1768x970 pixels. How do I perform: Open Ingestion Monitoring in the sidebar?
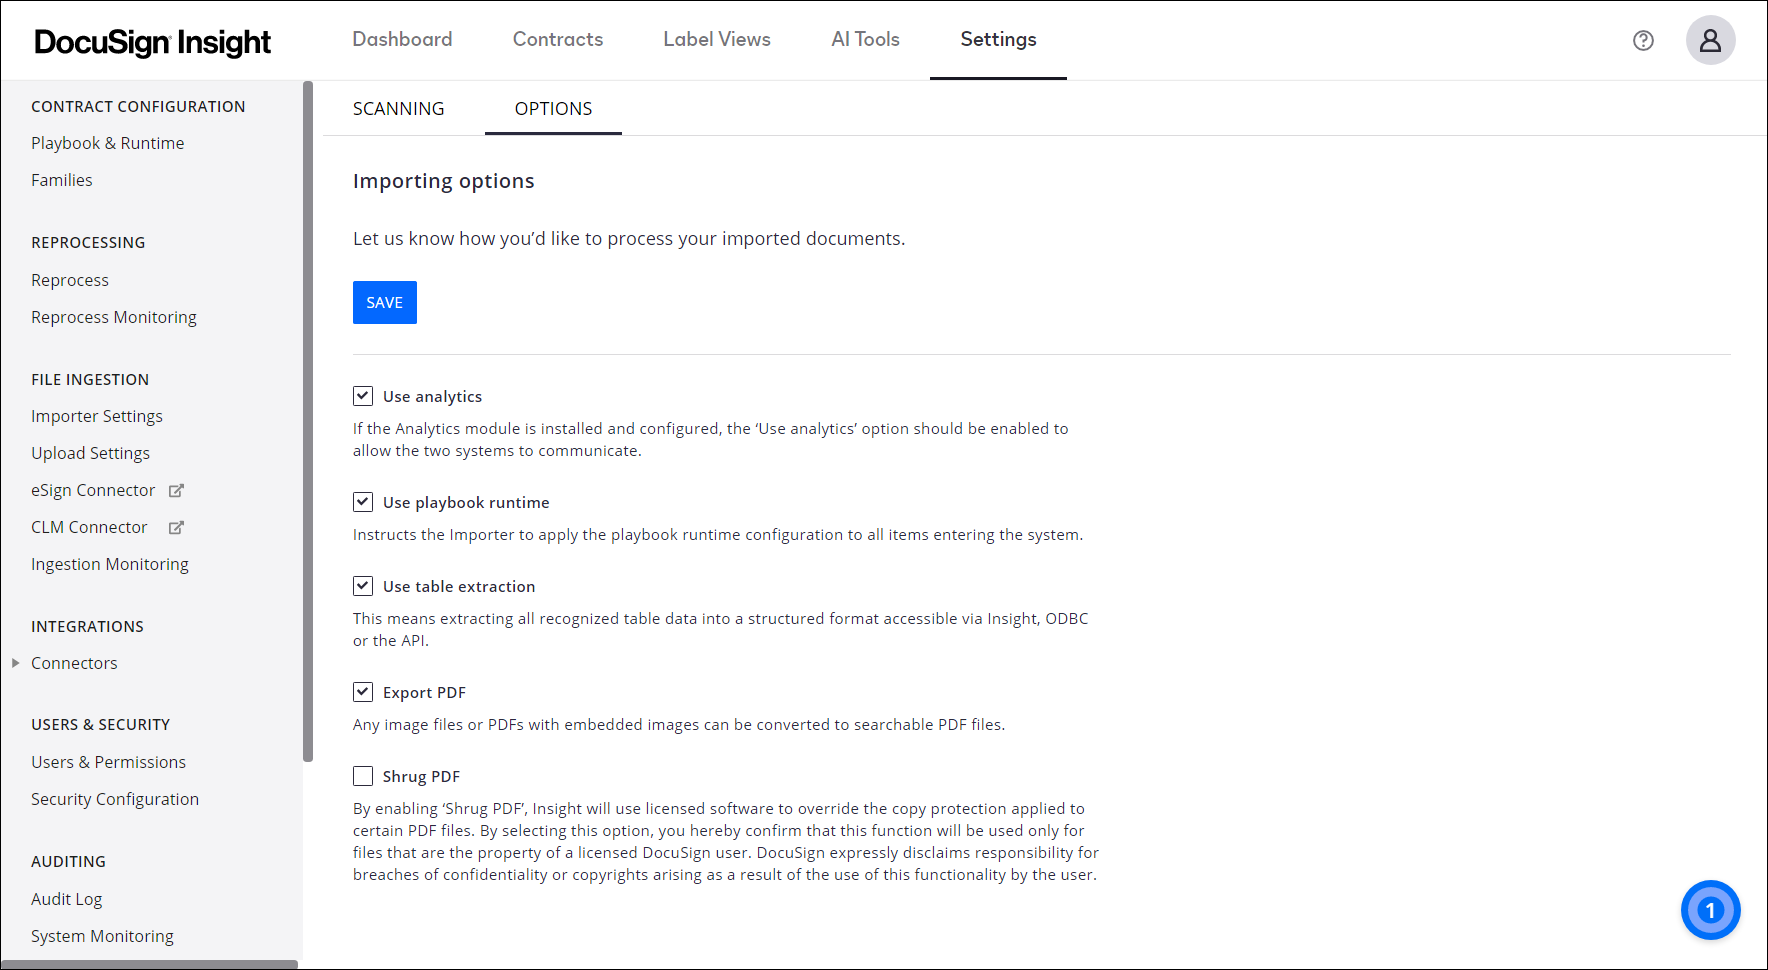(110, 564)
